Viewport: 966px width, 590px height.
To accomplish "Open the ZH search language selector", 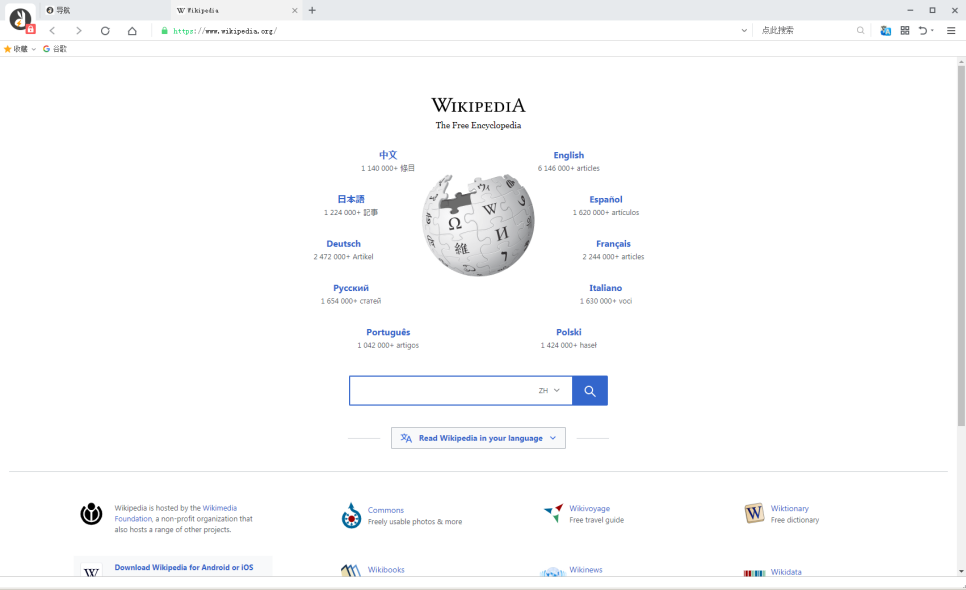I will [x=549, y=390].
